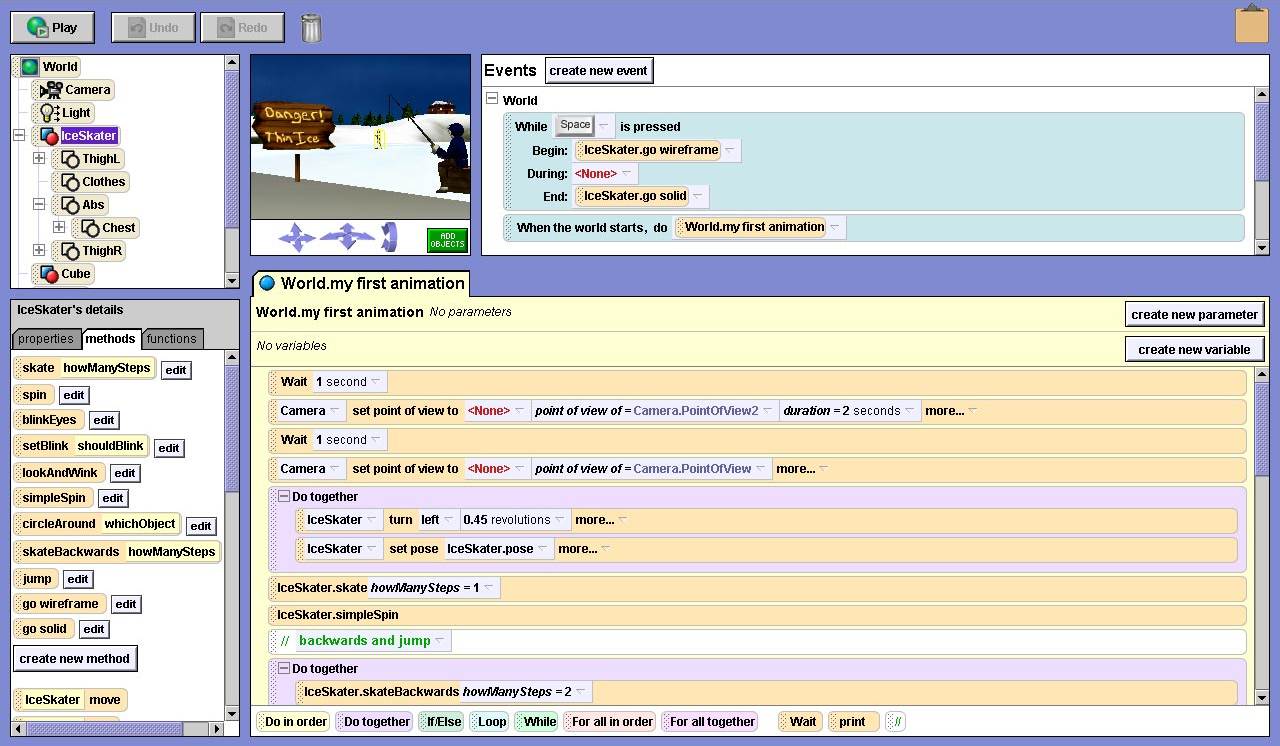Collapse the World events group
This screenshot has height=746, width=1280.
tap(492, 99)
